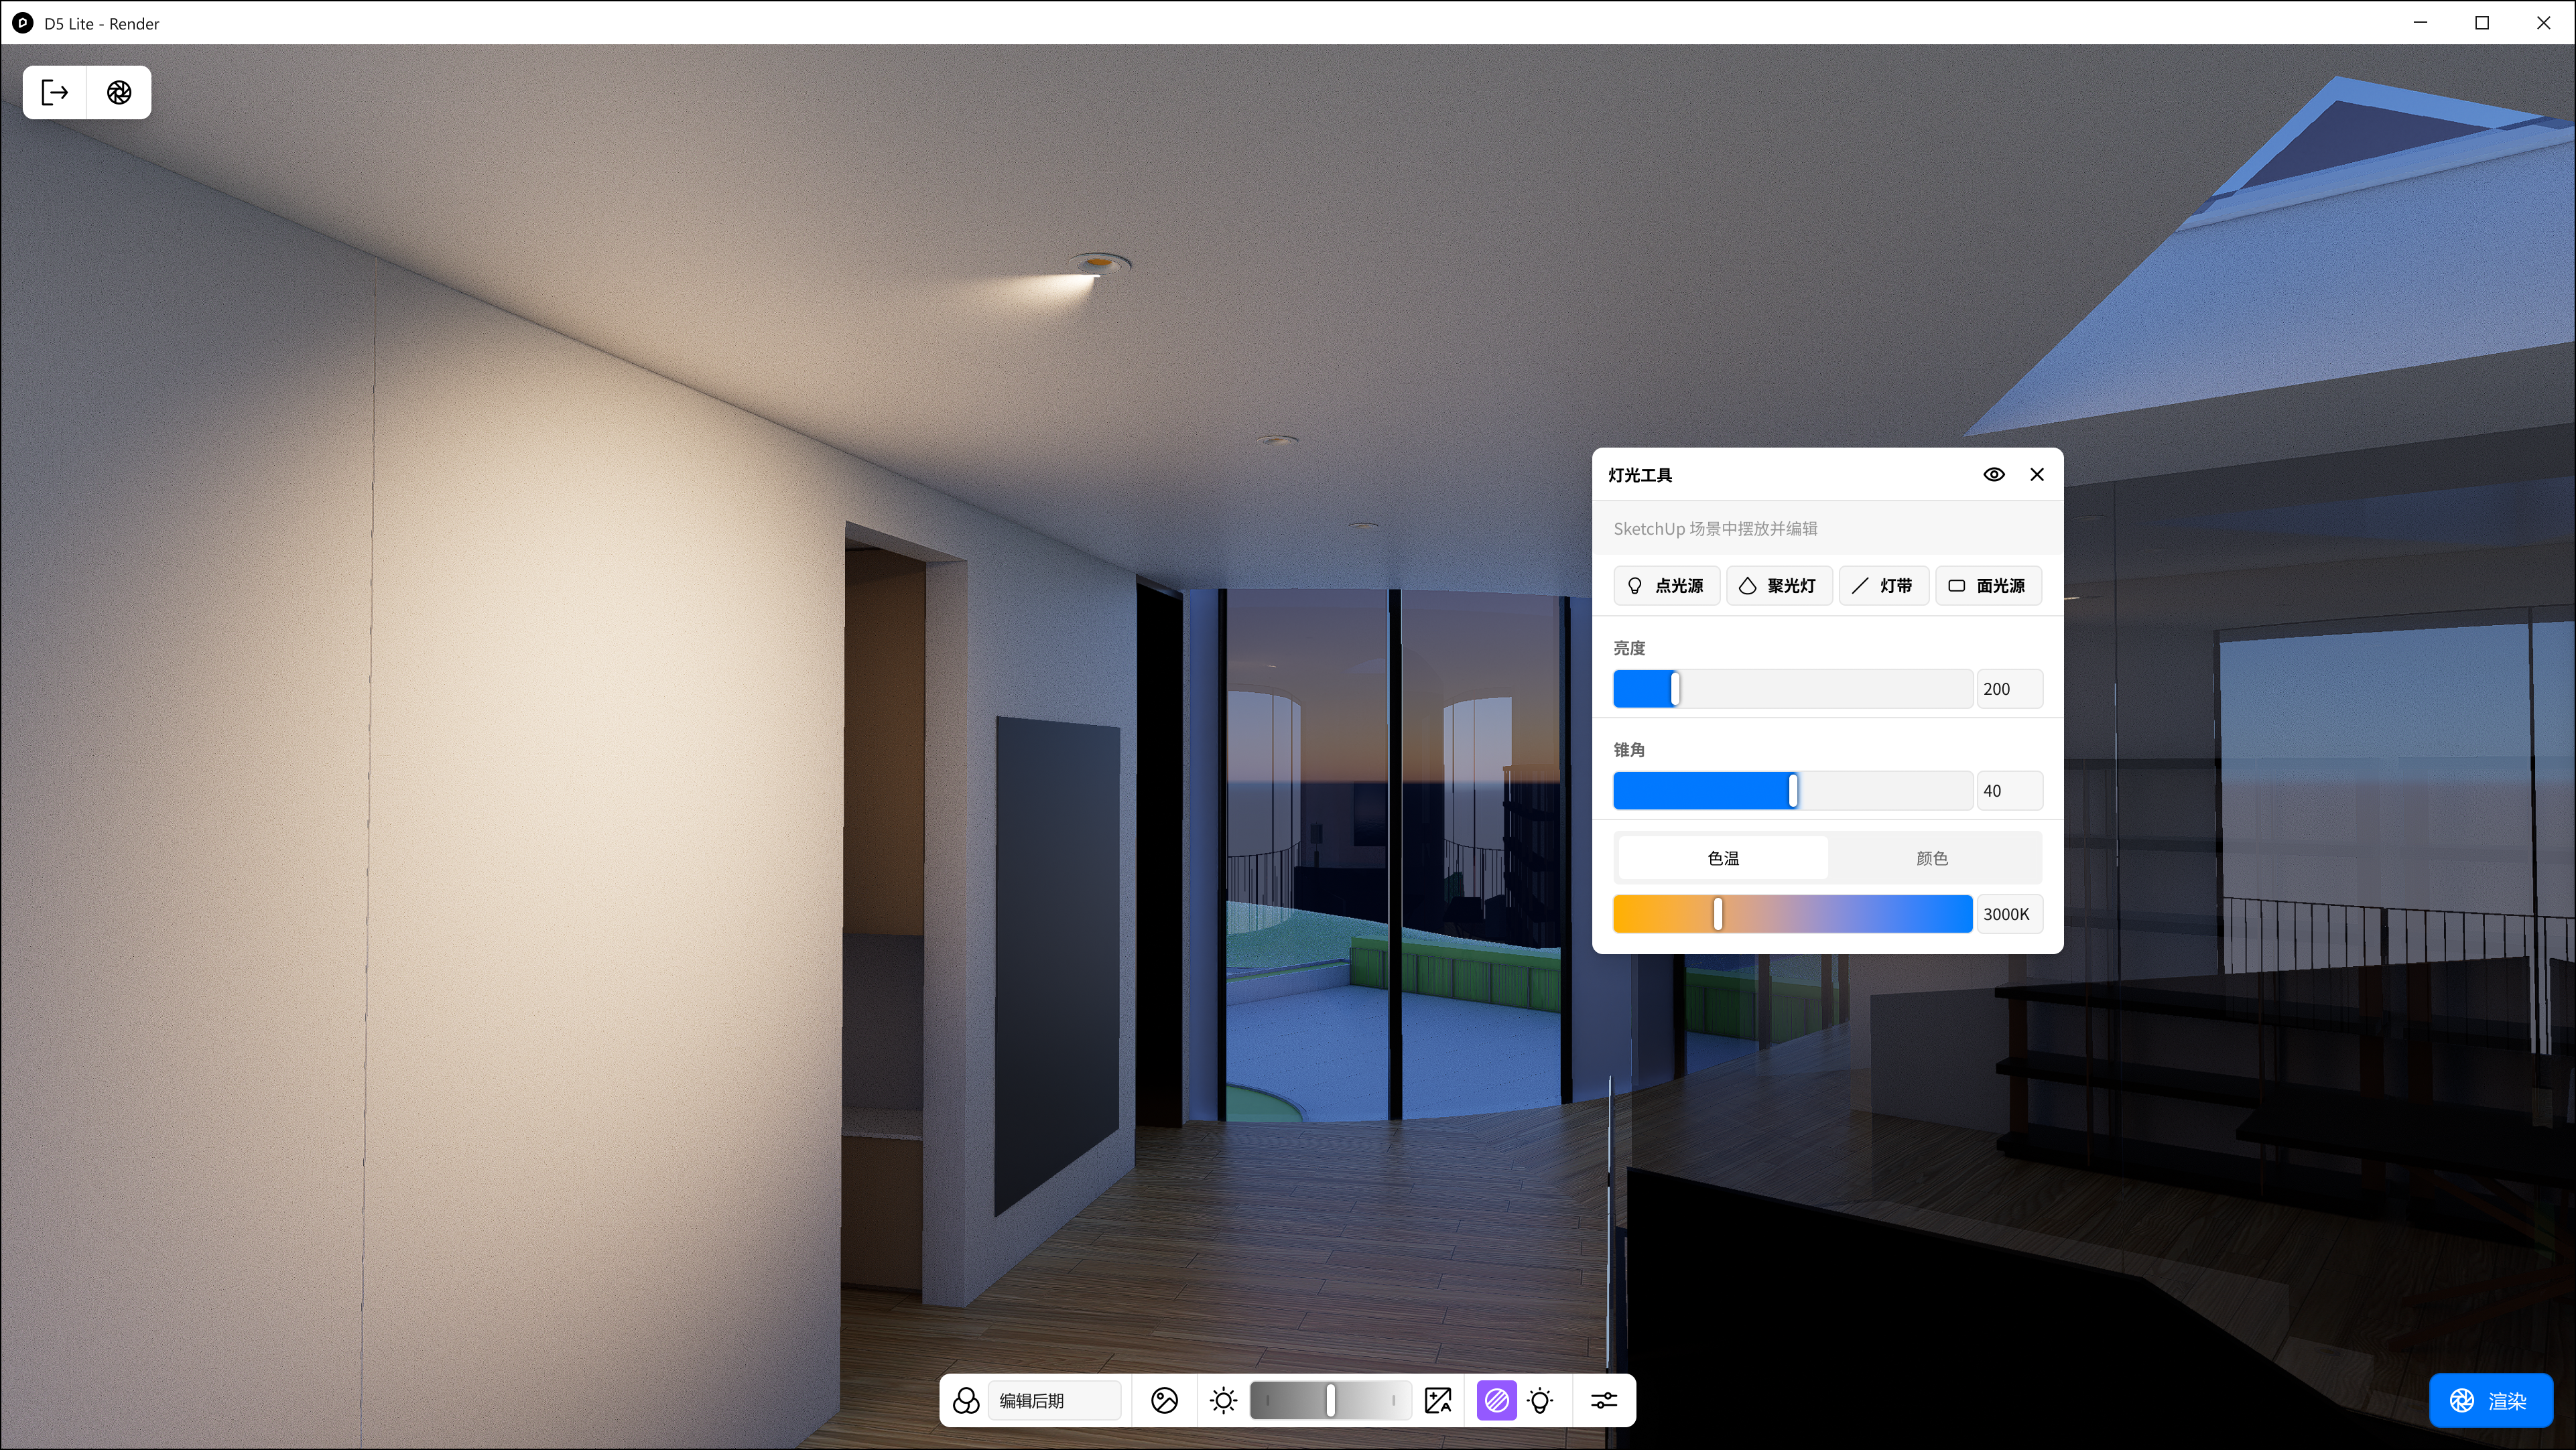The image size is (2576, 1450).
Task: Close the 灯光工具 panel
Action: (2037, 475)
